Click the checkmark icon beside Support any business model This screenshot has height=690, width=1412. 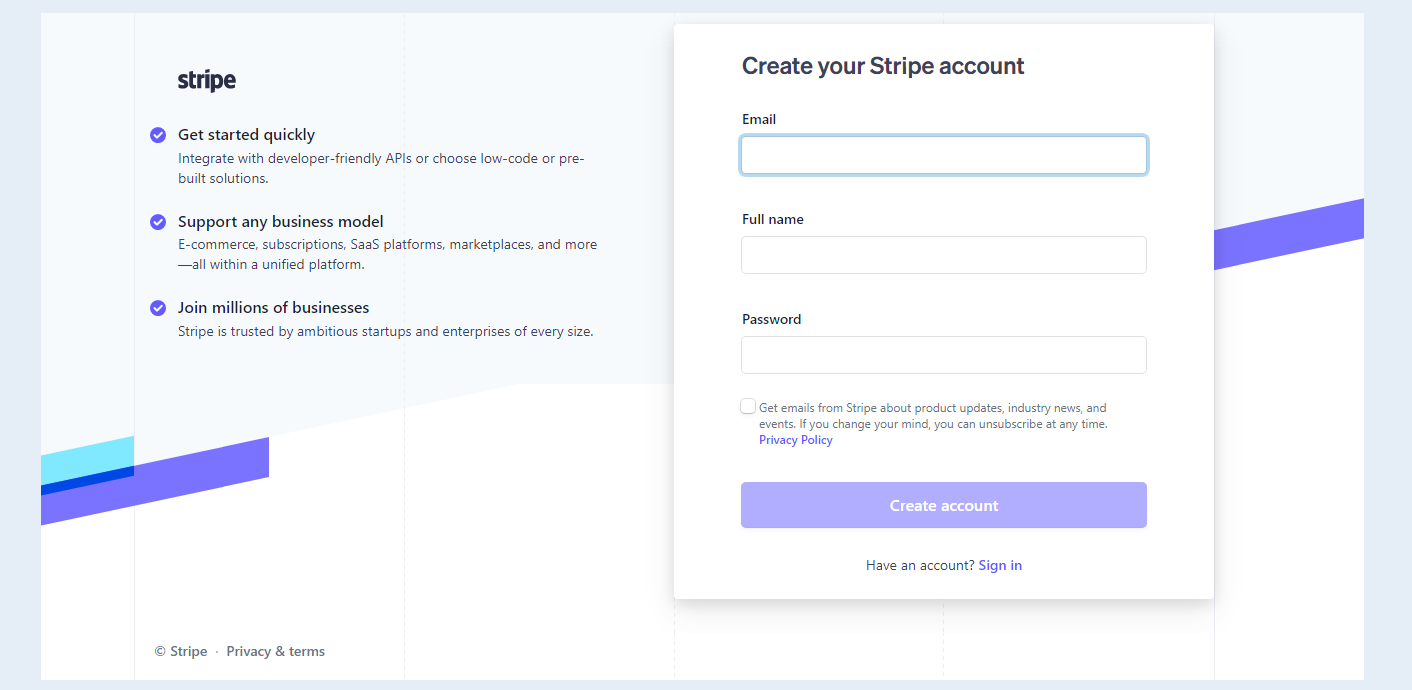[x=158, y=222]
